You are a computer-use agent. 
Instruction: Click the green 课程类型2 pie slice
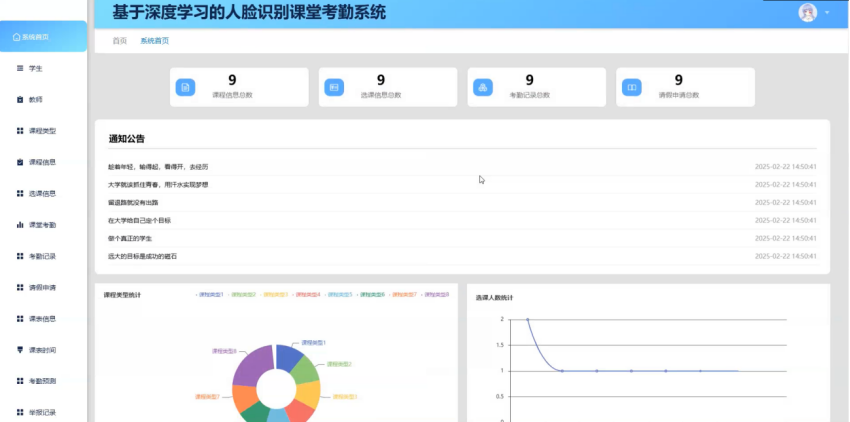[x=306, y=370]
